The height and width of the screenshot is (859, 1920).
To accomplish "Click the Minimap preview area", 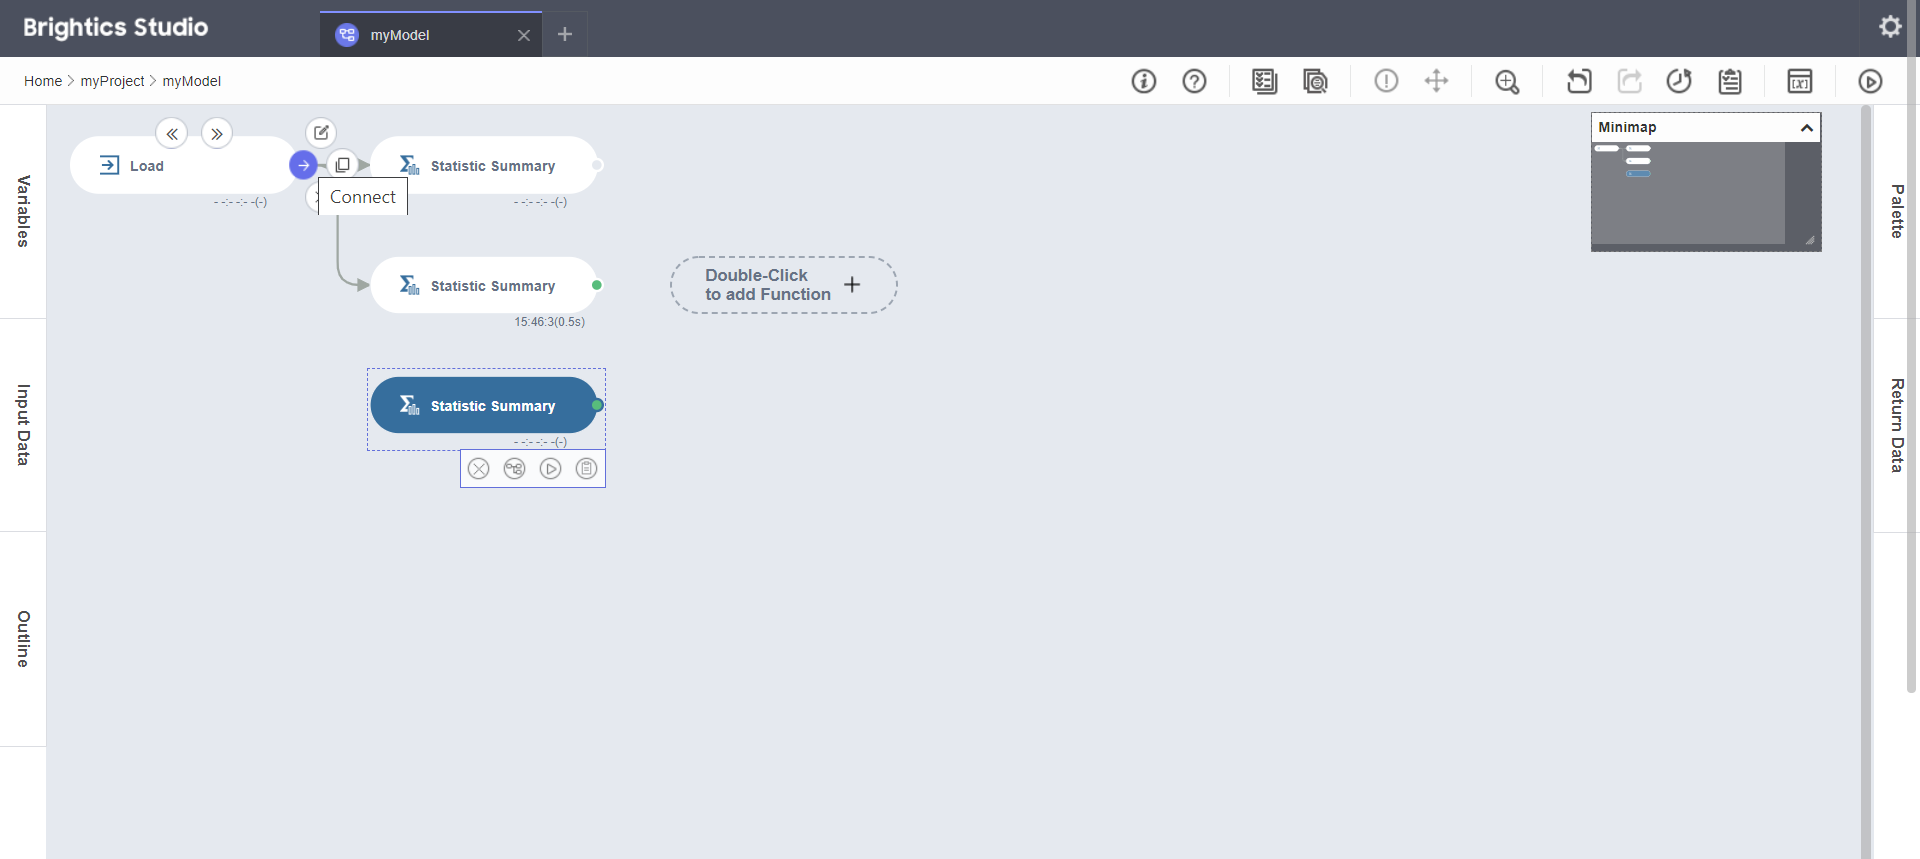I will [1706, 195].
